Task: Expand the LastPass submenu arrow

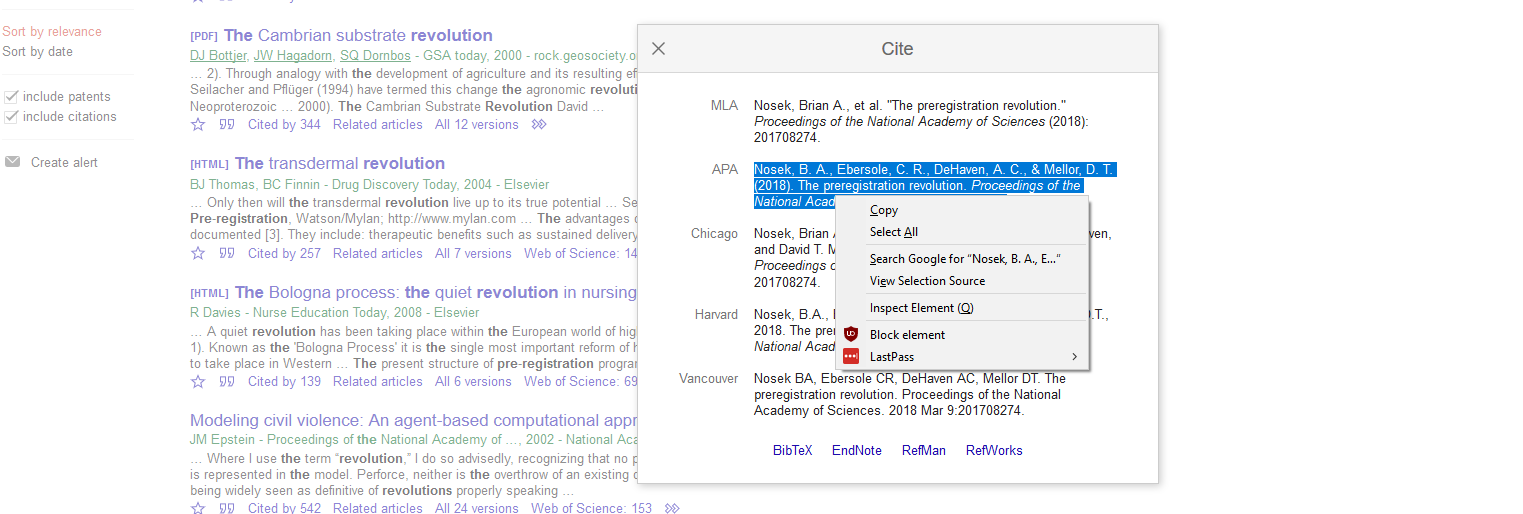Action: click(1075, 357)
